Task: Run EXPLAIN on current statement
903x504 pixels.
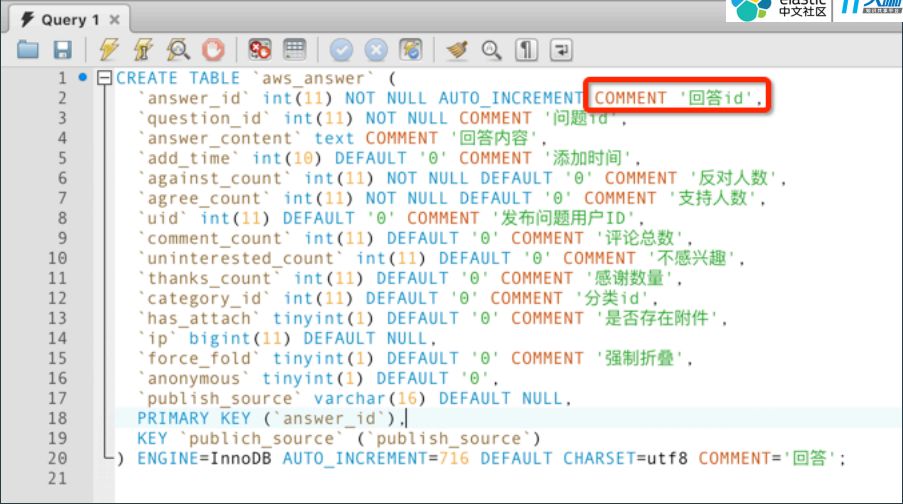Action: pyautogui.click(x=178, y=50)
